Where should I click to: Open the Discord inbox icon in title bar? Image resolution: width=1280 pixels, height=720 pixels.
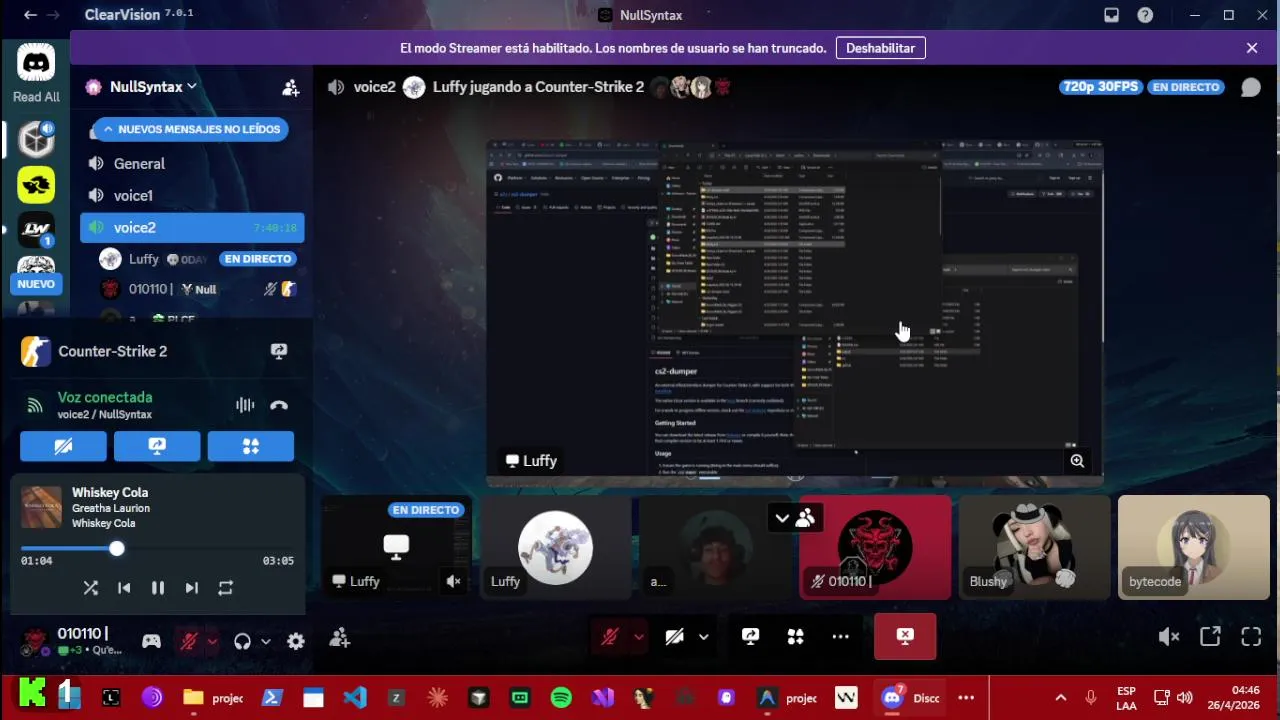(1111, 15)
